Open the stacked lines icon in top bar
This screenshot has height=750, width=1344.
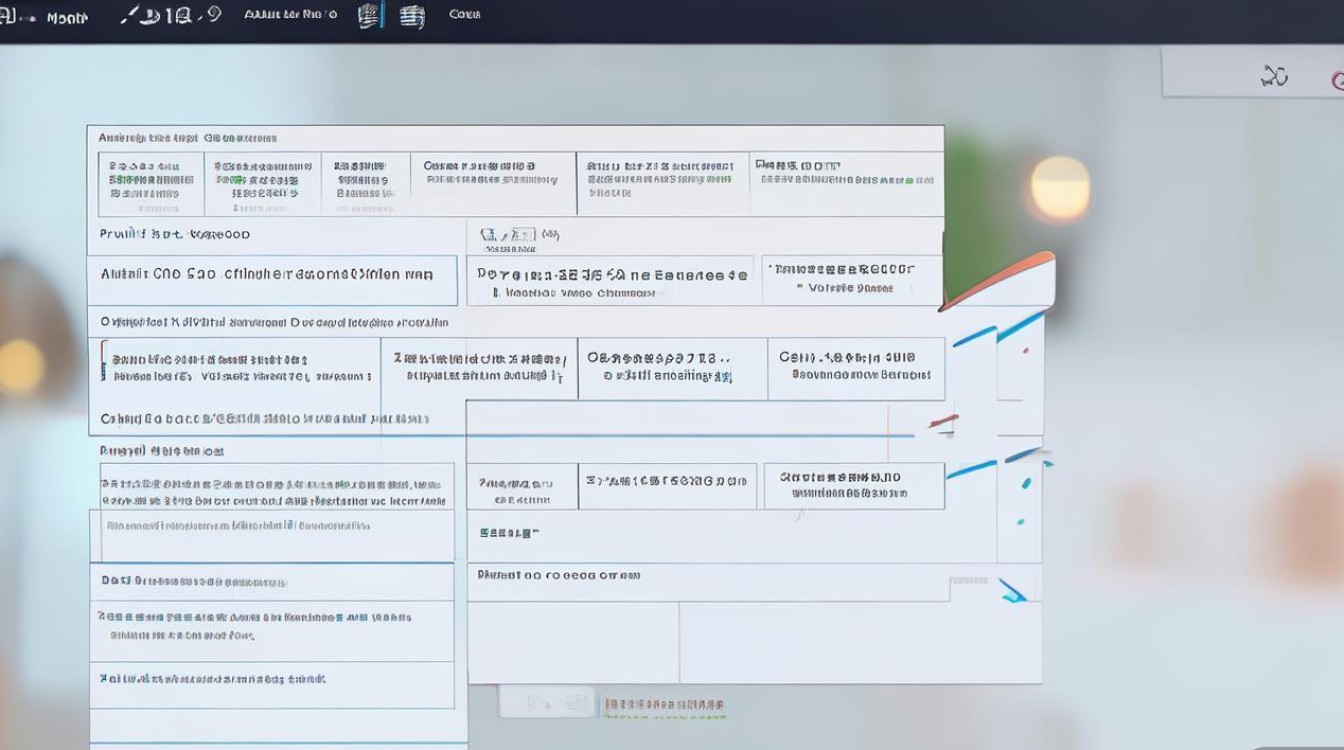point(411,16)
